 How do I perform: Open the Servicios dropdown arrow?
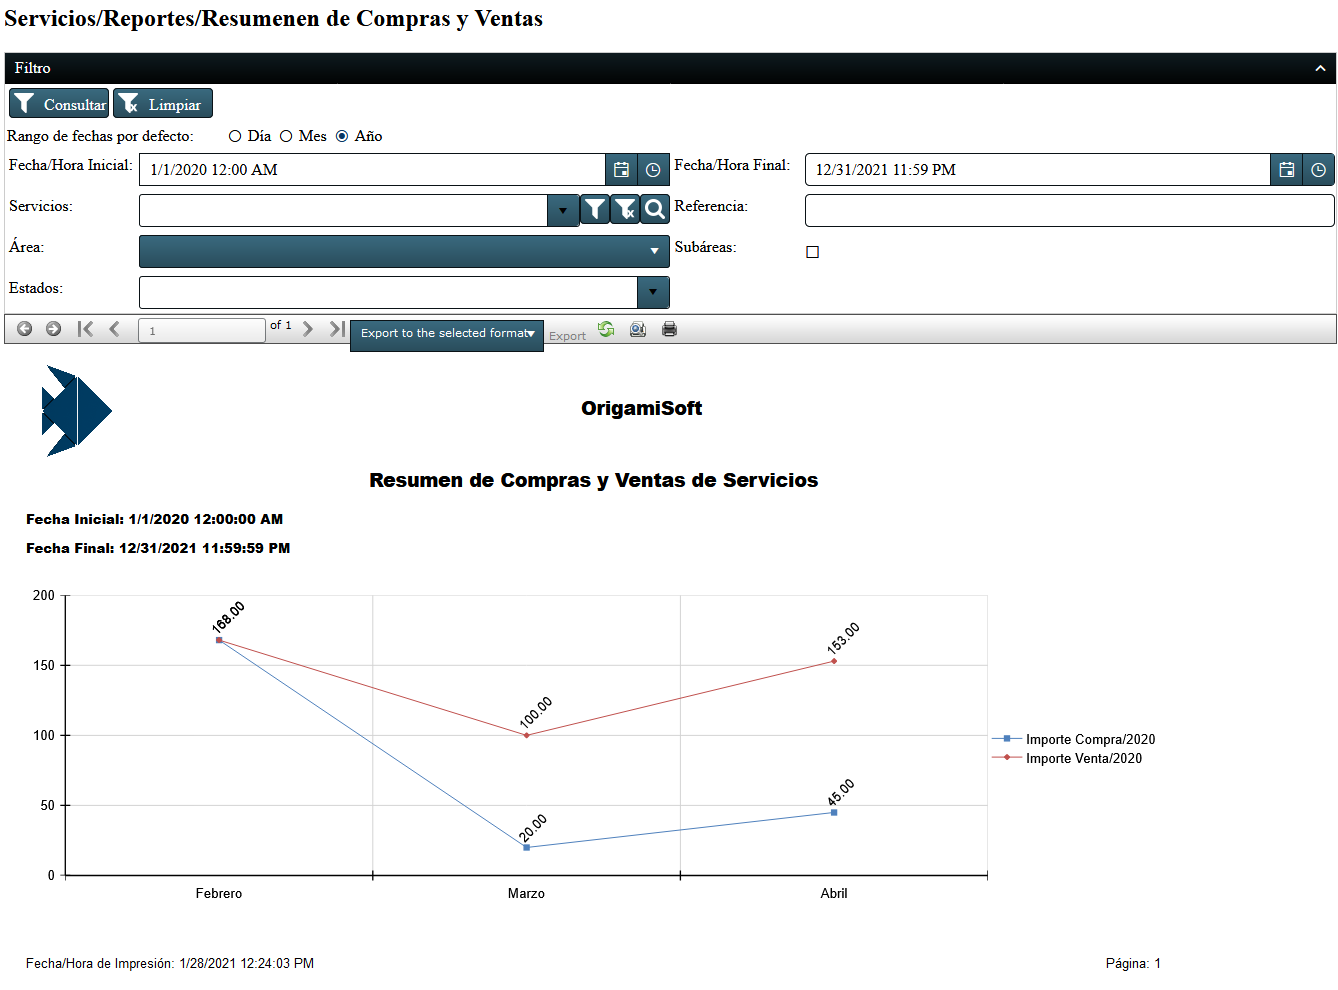click(563, 210)
